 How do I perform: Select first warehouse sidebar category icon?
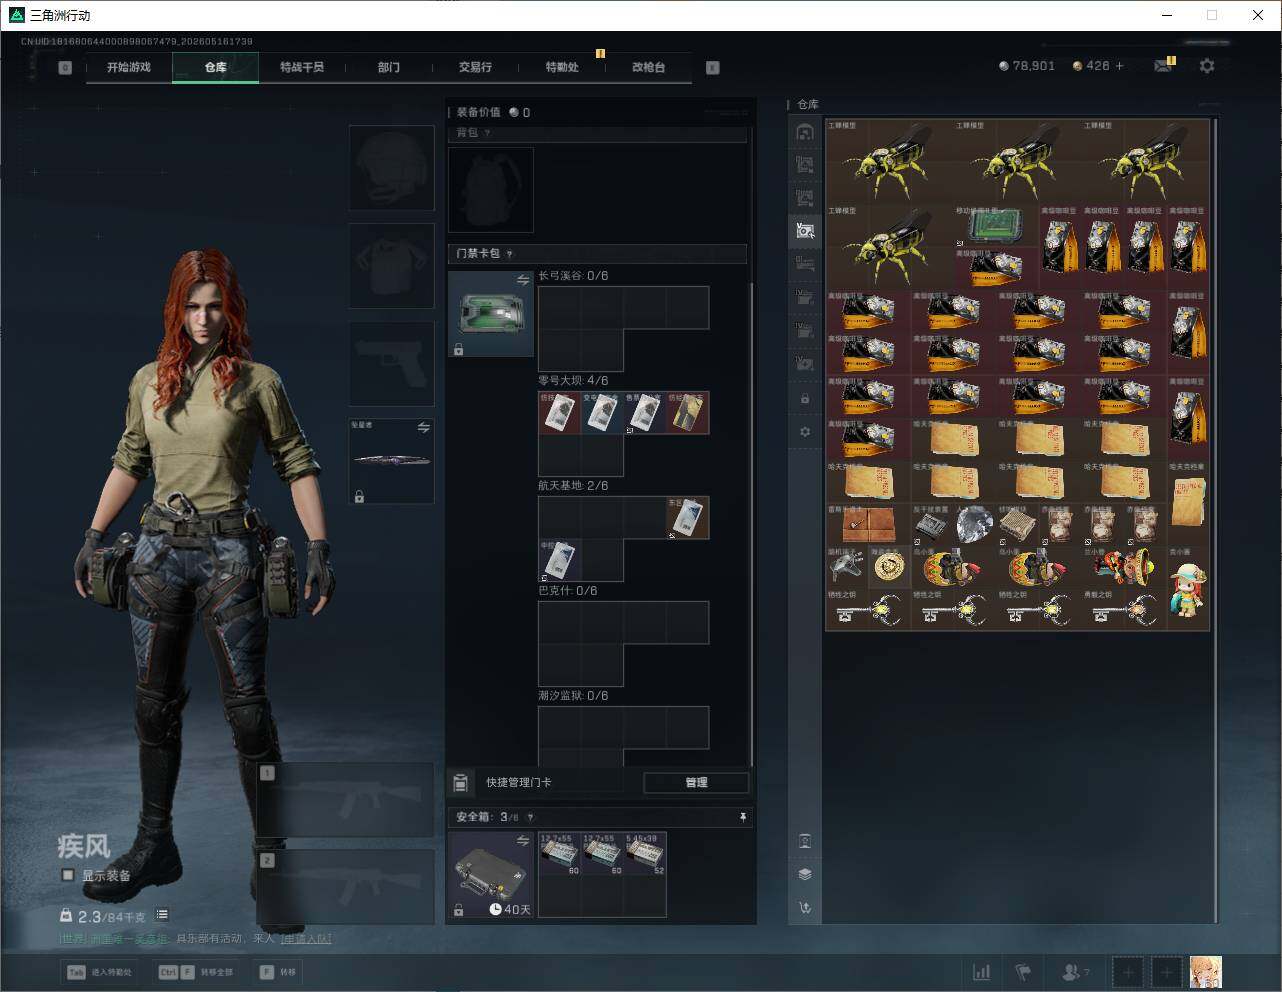coord(805,132)
